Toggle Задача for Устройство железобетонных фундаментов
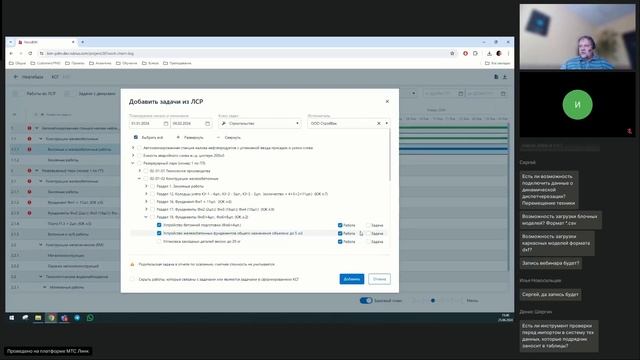Viewport: 640px width, 360px height. point(368,233)
